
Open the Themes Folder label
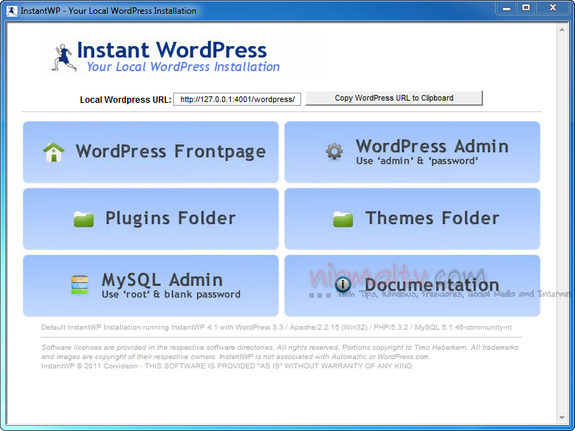point(432,218)
